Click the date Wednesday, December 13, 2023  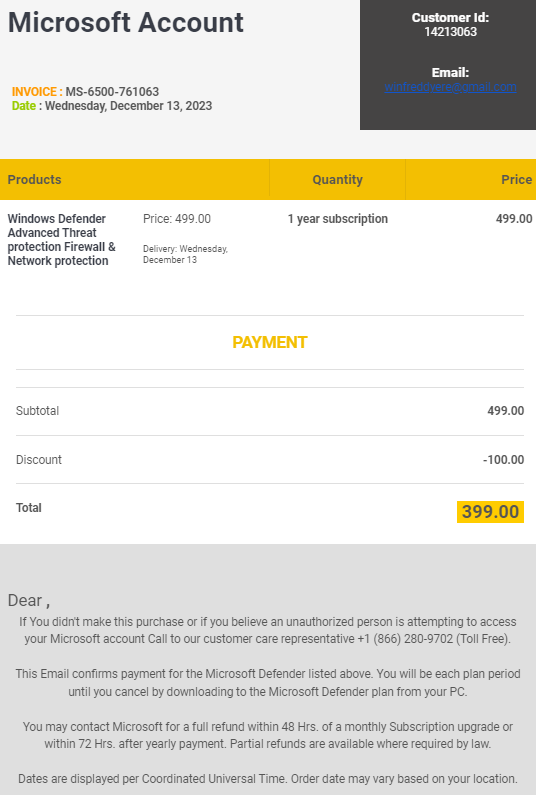click(x=128, y=106)
